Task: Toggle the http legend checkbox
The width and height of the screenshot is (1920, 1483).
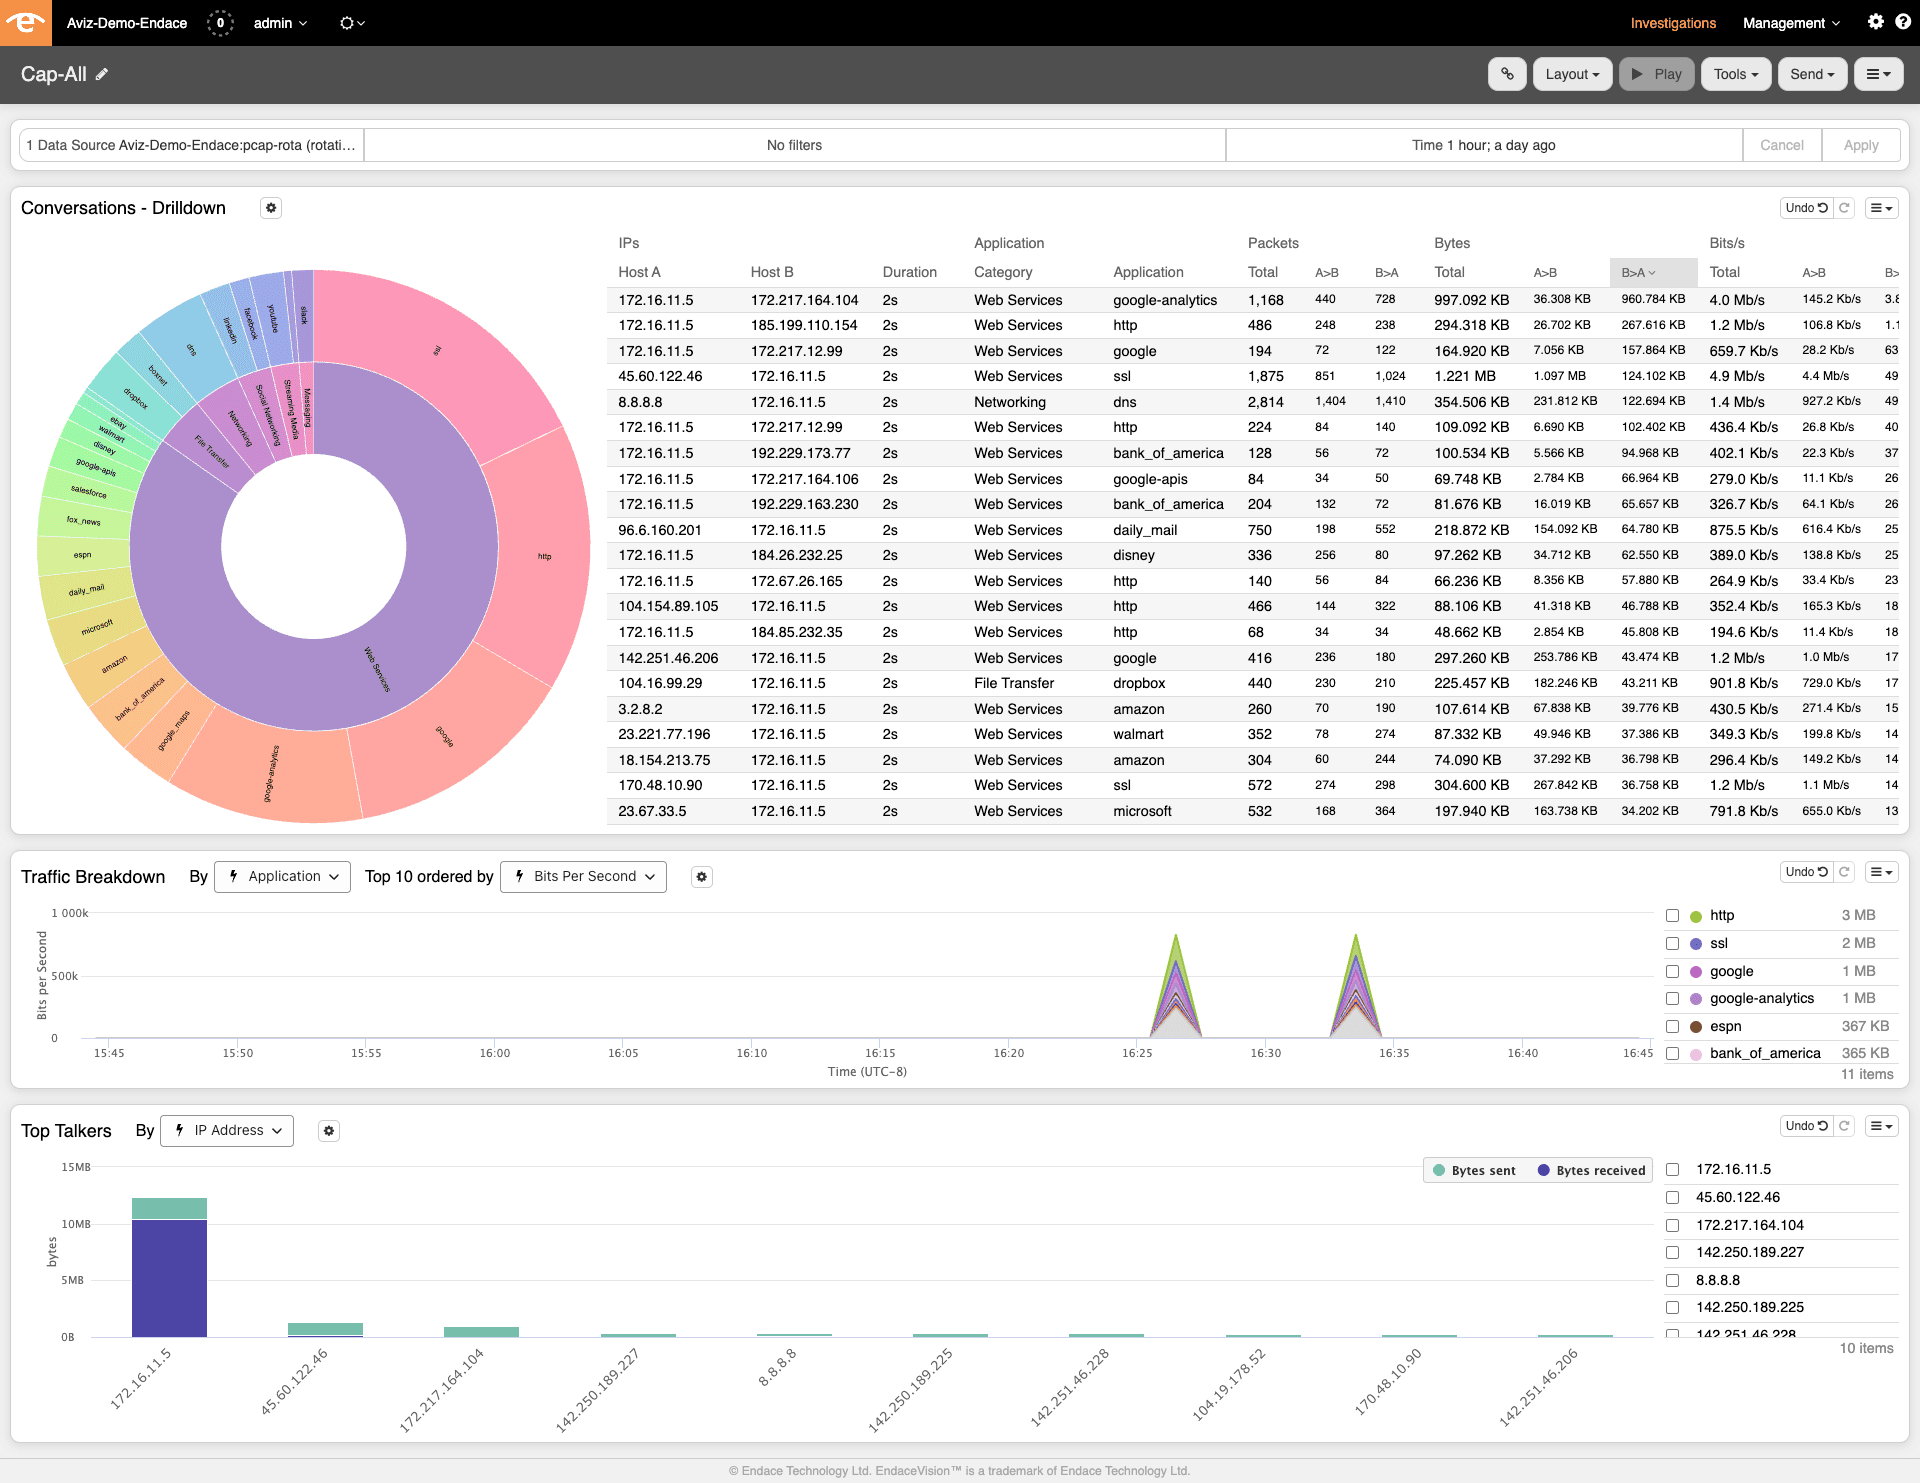Action: [1672, 916]
